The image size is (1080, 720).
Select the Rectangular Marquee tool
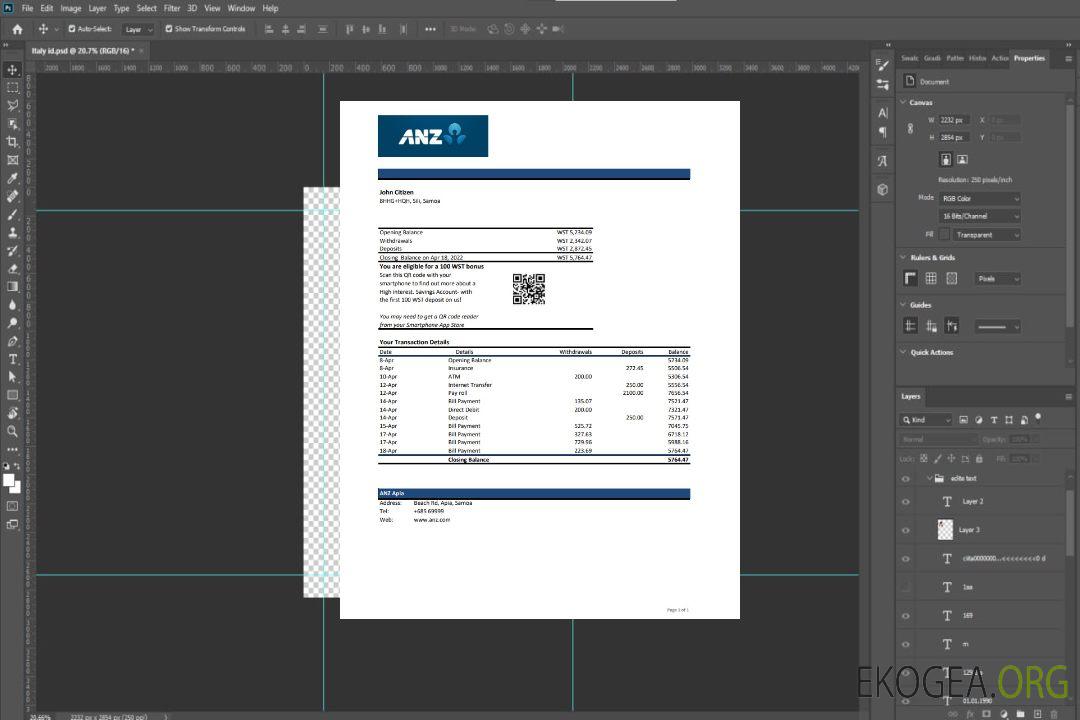click(12, 88)
